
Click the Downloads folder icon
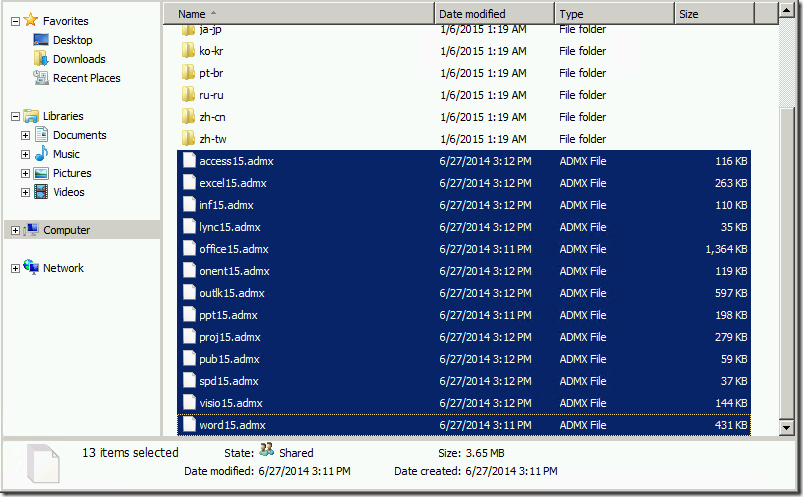click(x=41, y=58)
